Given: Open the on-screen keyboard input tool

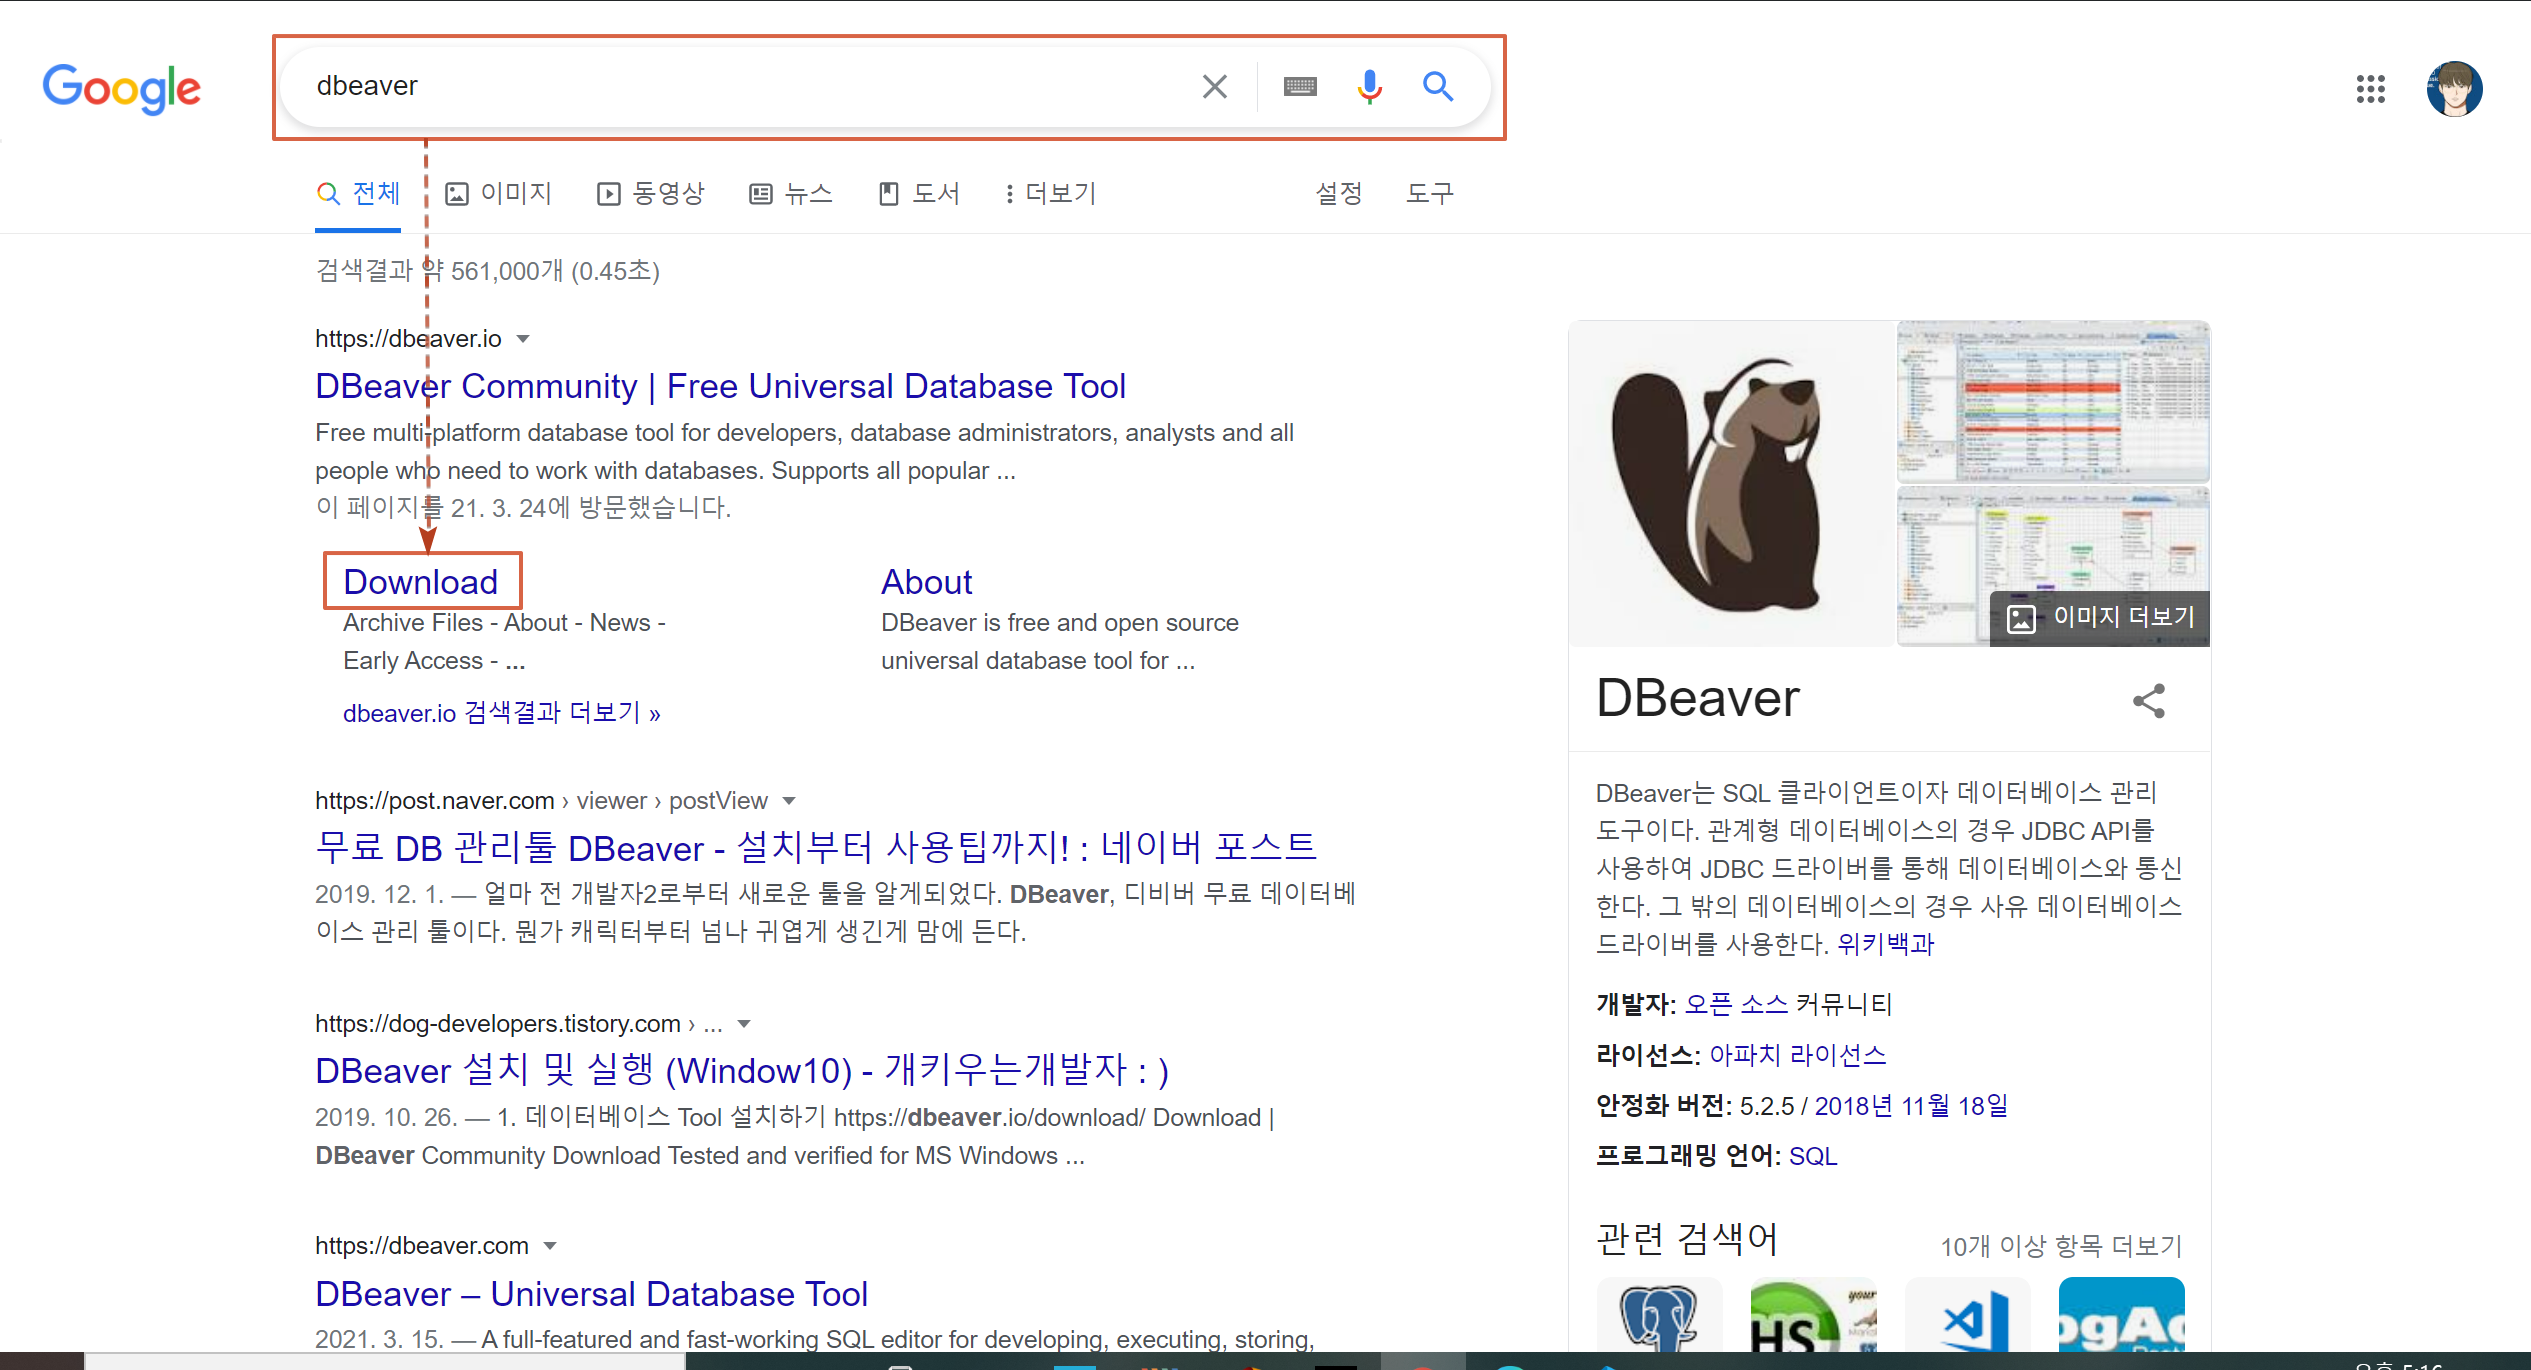Looking at the screenshot, I should 1299,87.
